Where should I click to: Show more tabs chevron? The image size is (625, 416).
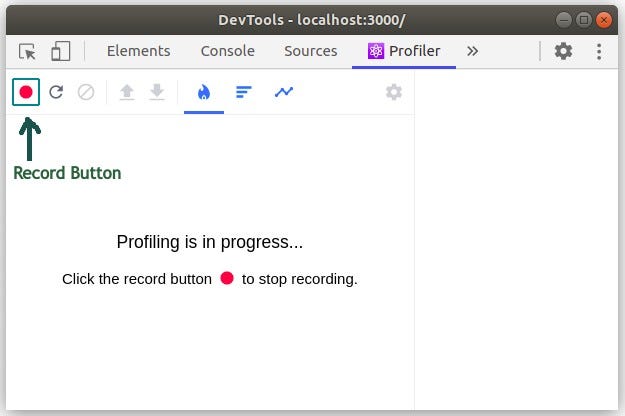[x=472, y=51]
